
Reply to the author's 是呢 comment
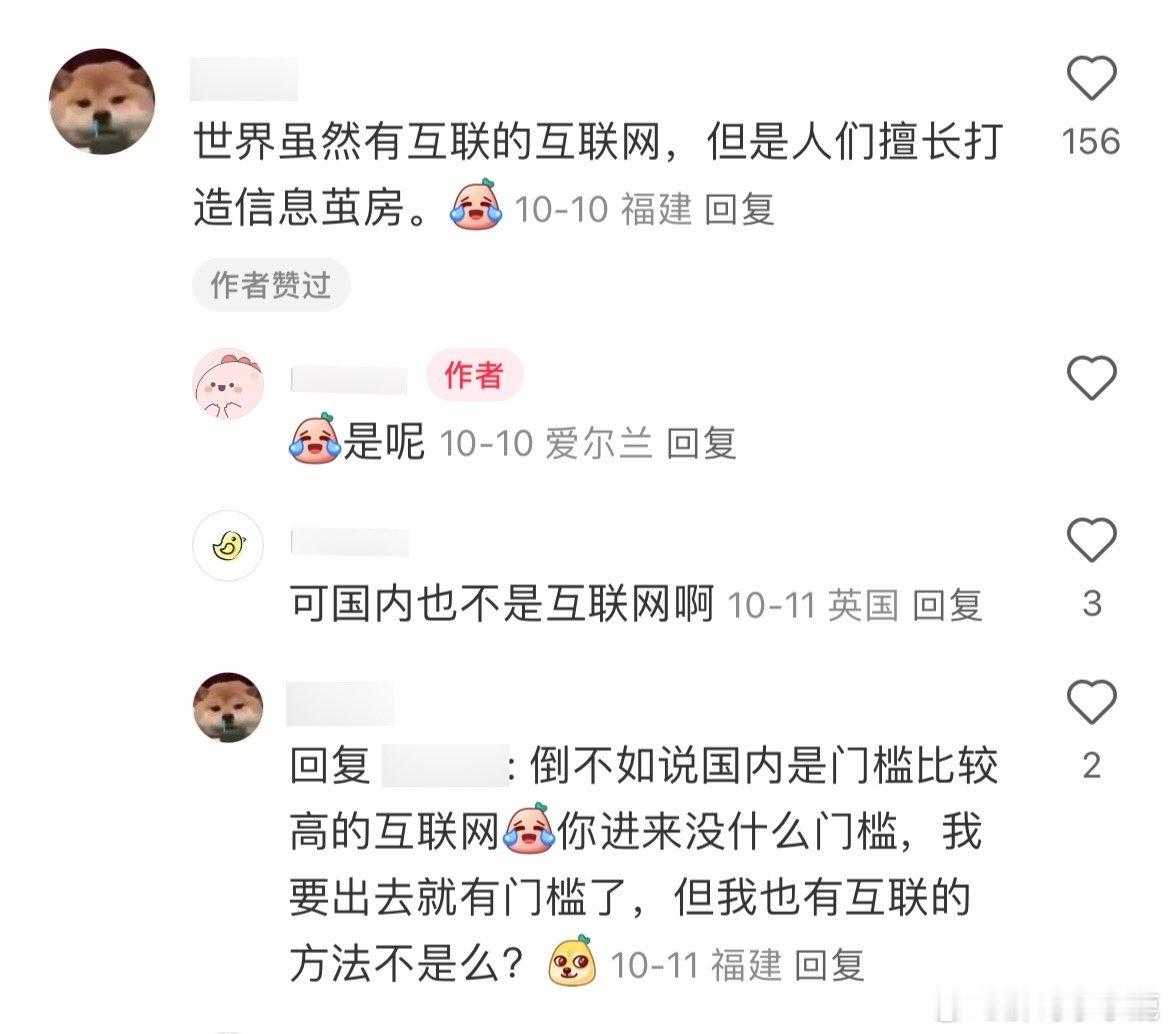(701, 443)
